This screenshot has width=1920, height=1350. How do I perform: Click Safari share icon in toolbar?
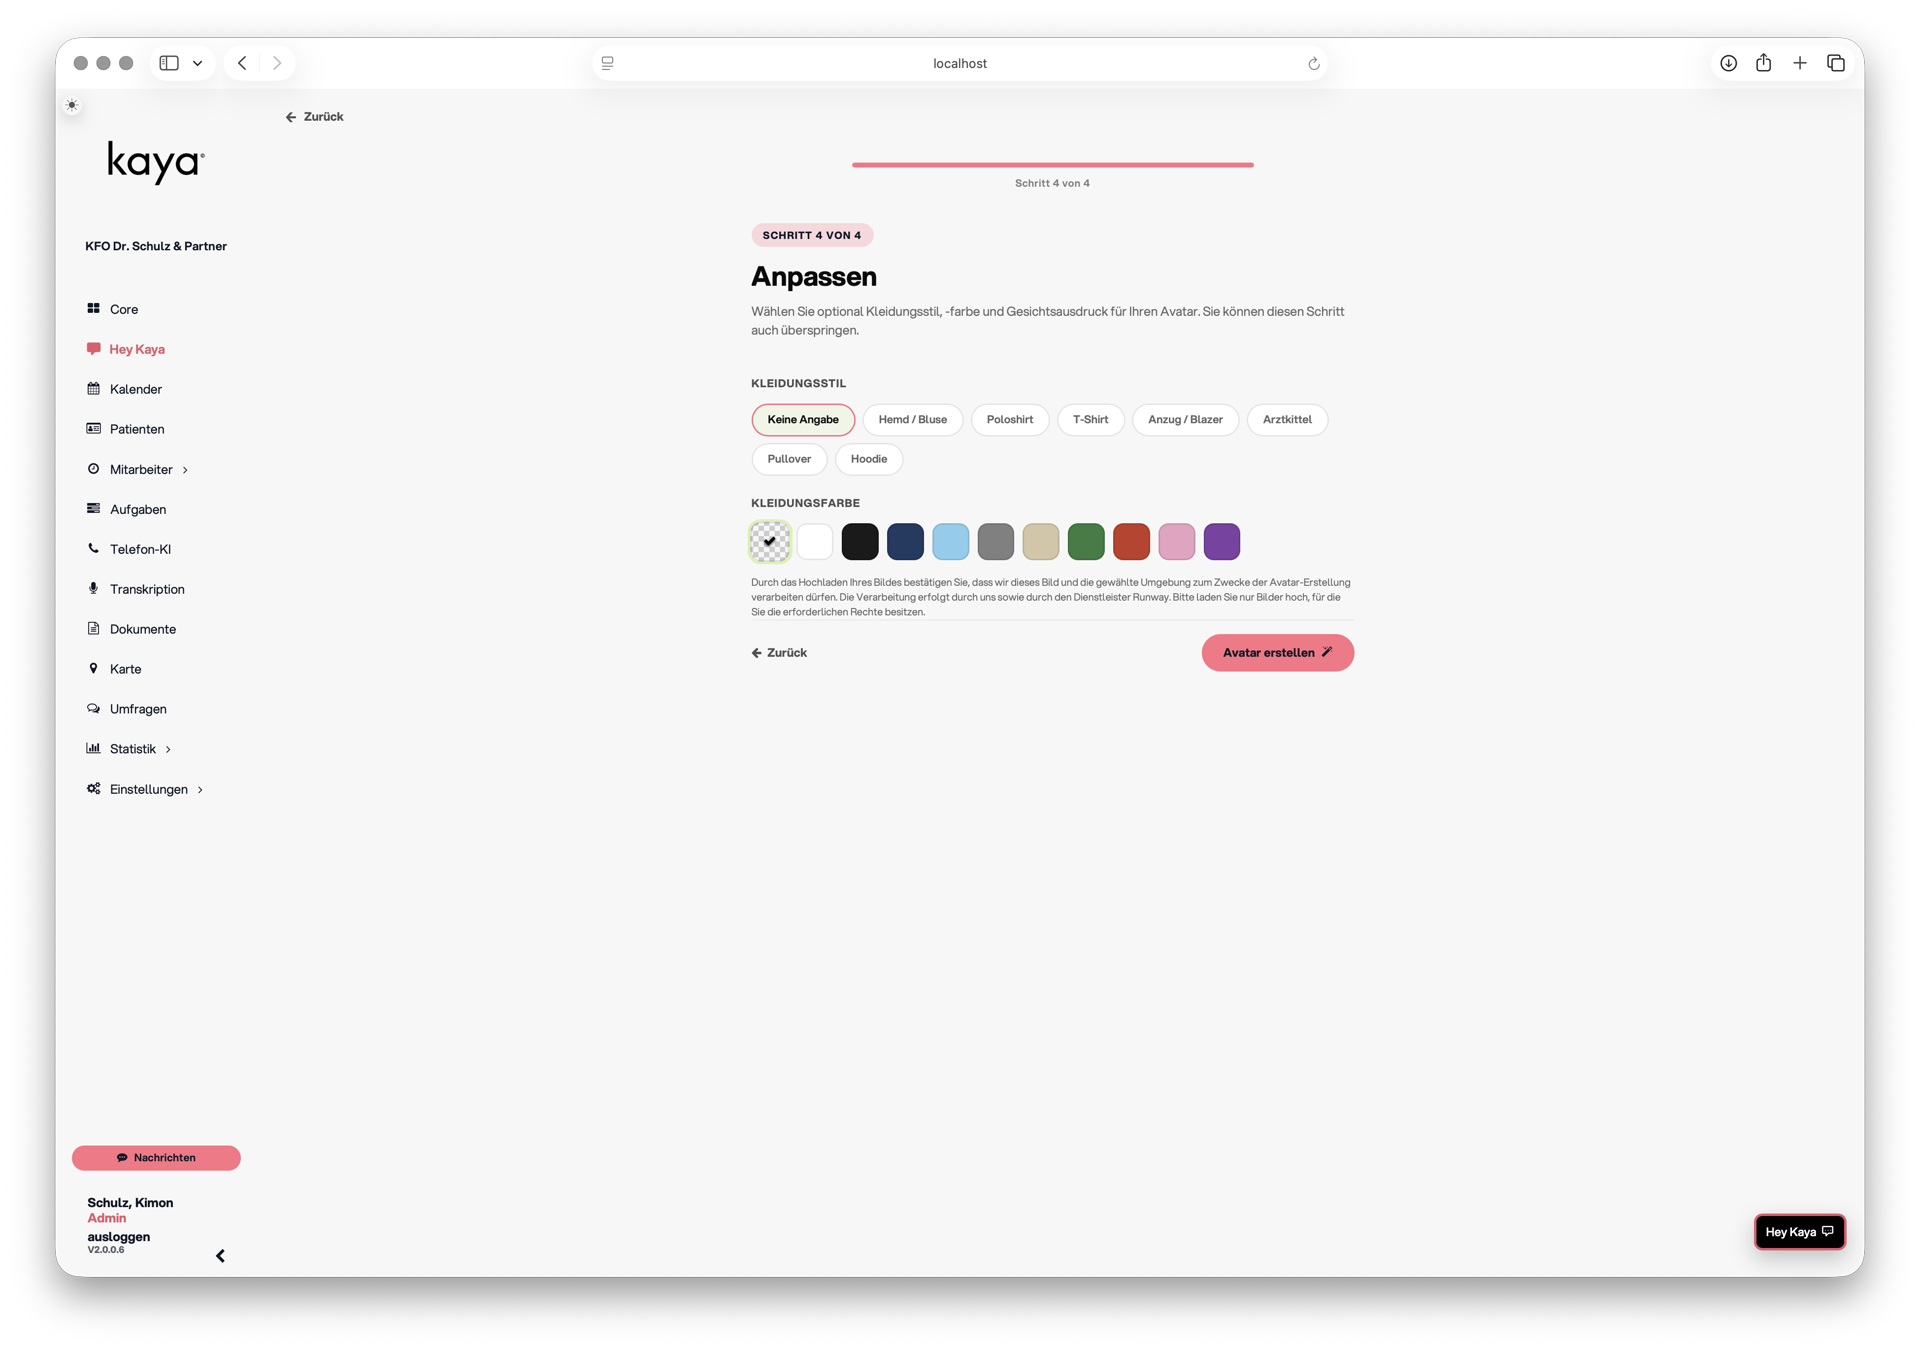click(1763, 63)
